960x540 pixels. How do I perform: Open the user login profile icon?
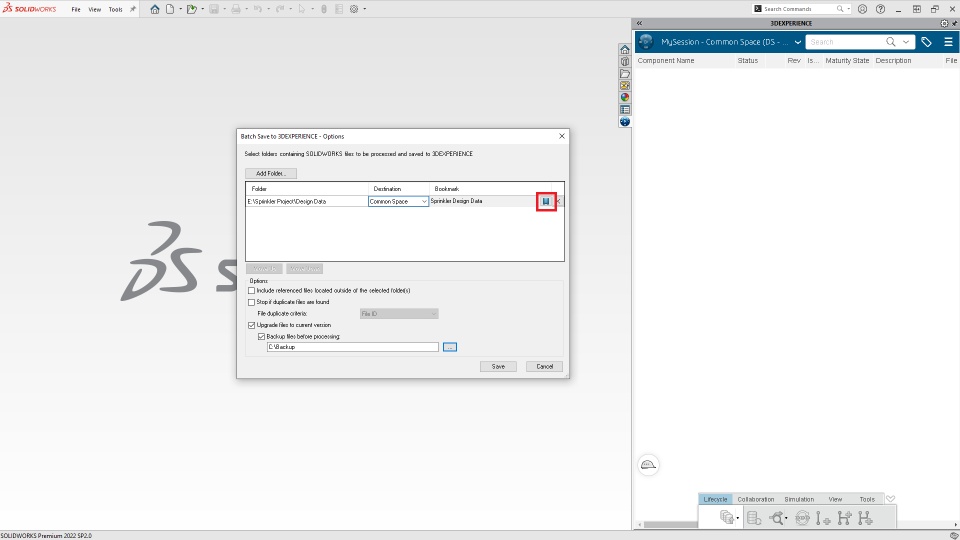point(862,9)
